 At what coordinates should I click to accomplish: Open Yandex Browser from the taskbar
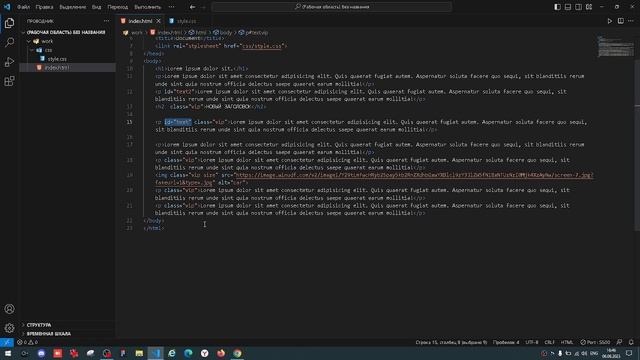pyautogui.click(x=204, y=353)
